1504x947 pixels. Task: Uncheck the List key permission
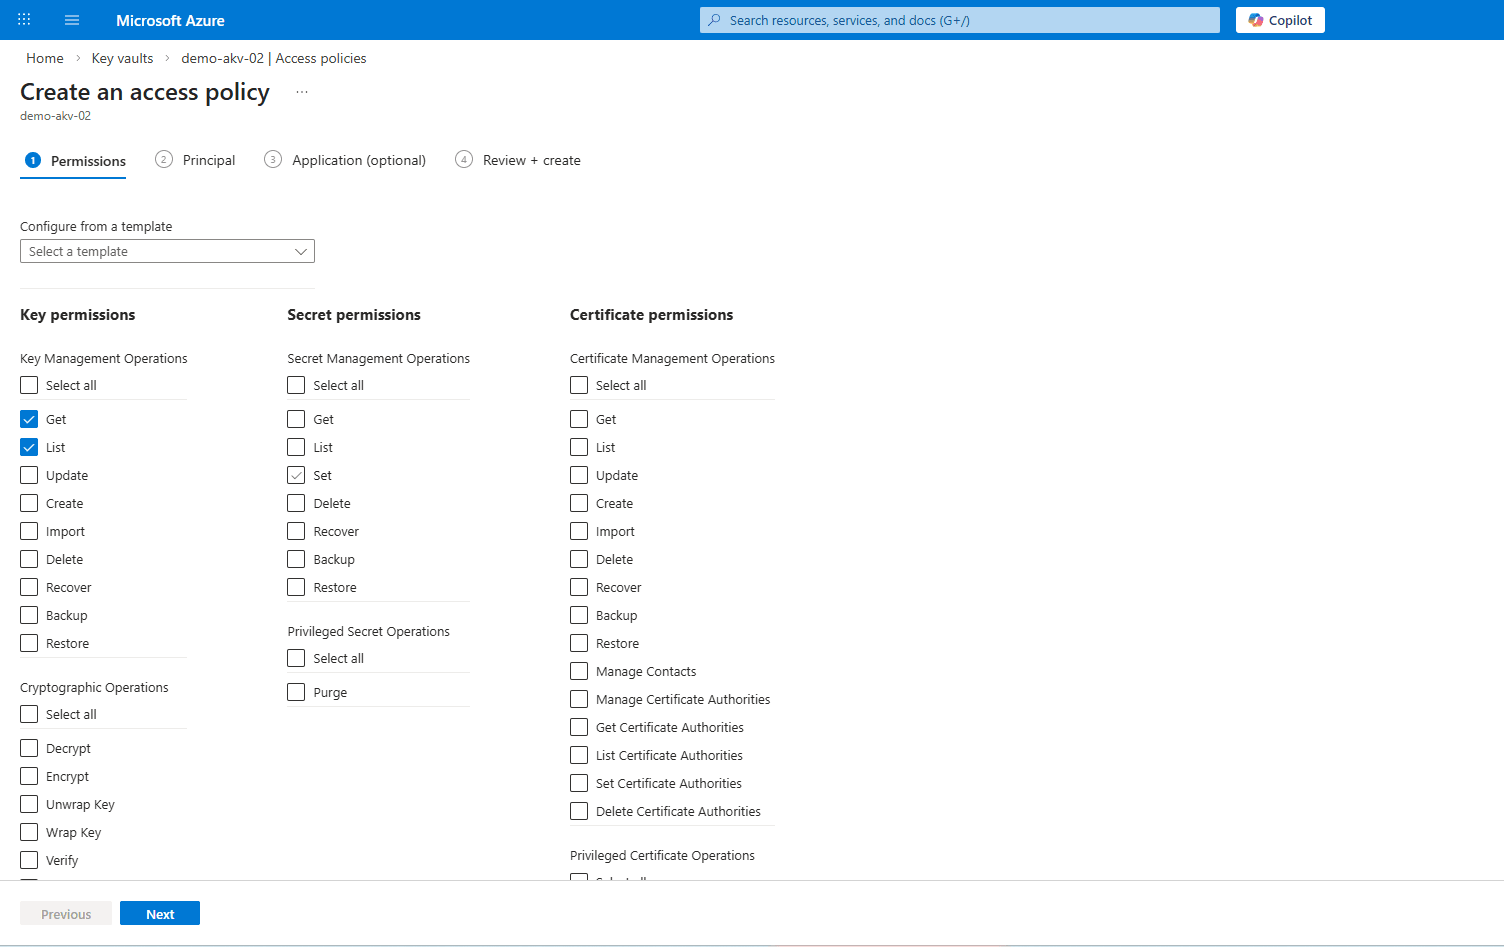coord(29,446)
